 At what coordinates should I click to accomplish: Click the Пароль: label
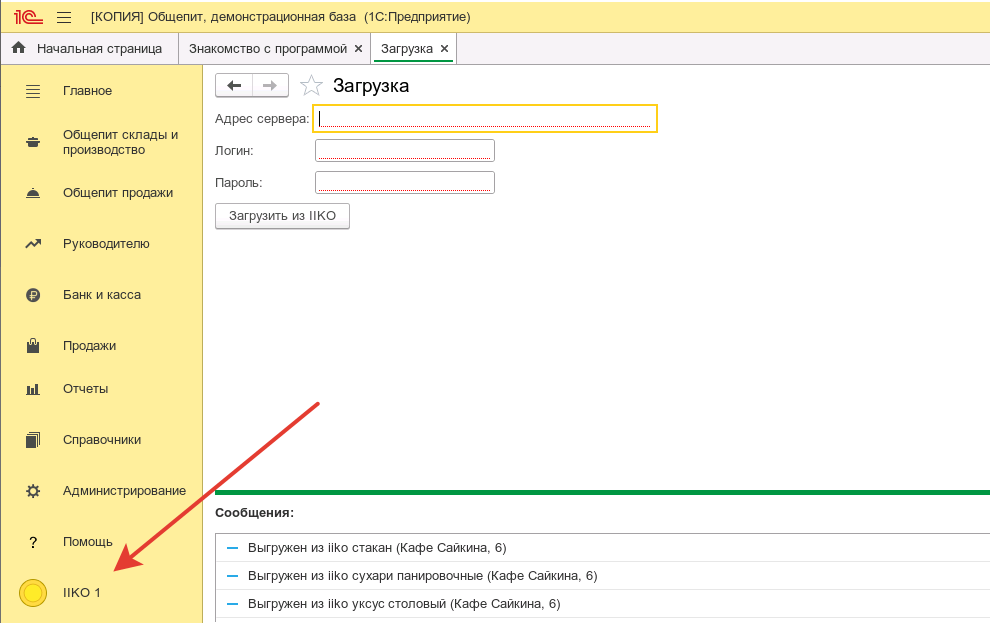tap(239, 183)
